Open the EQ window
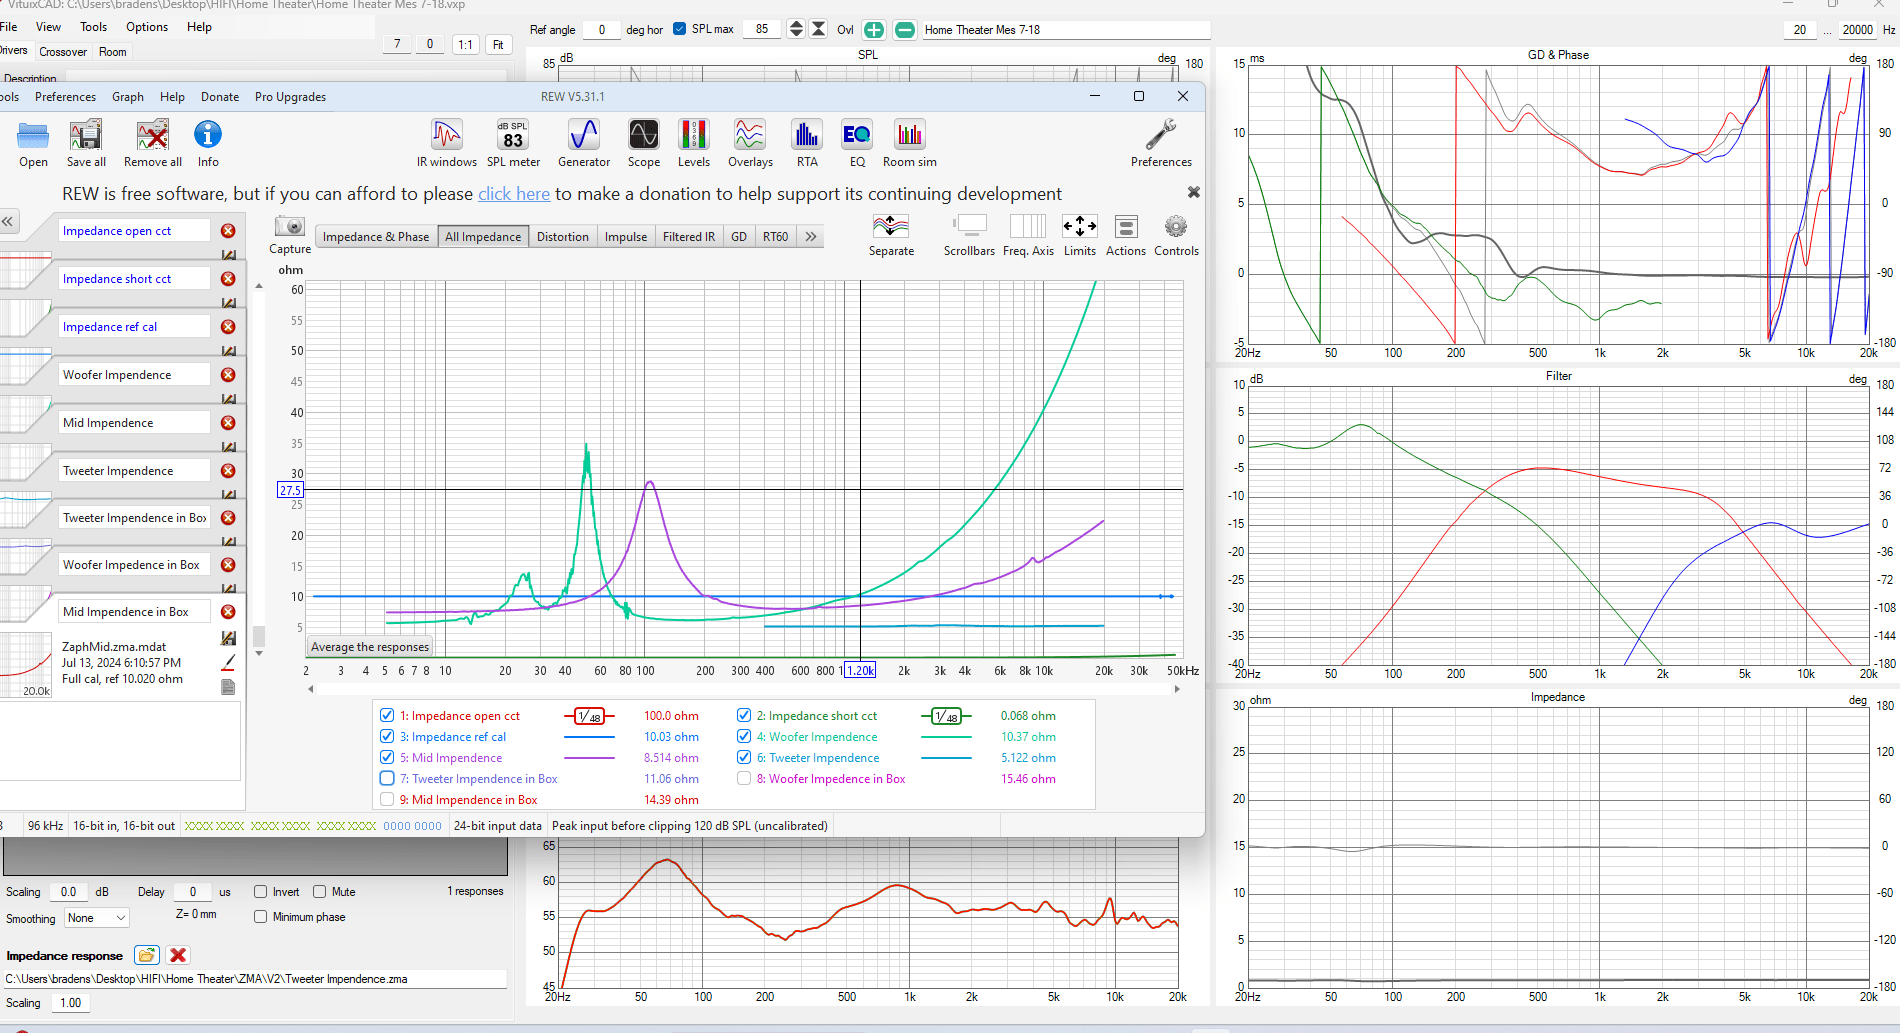The image size is (1900, 1033). [857, 143]
